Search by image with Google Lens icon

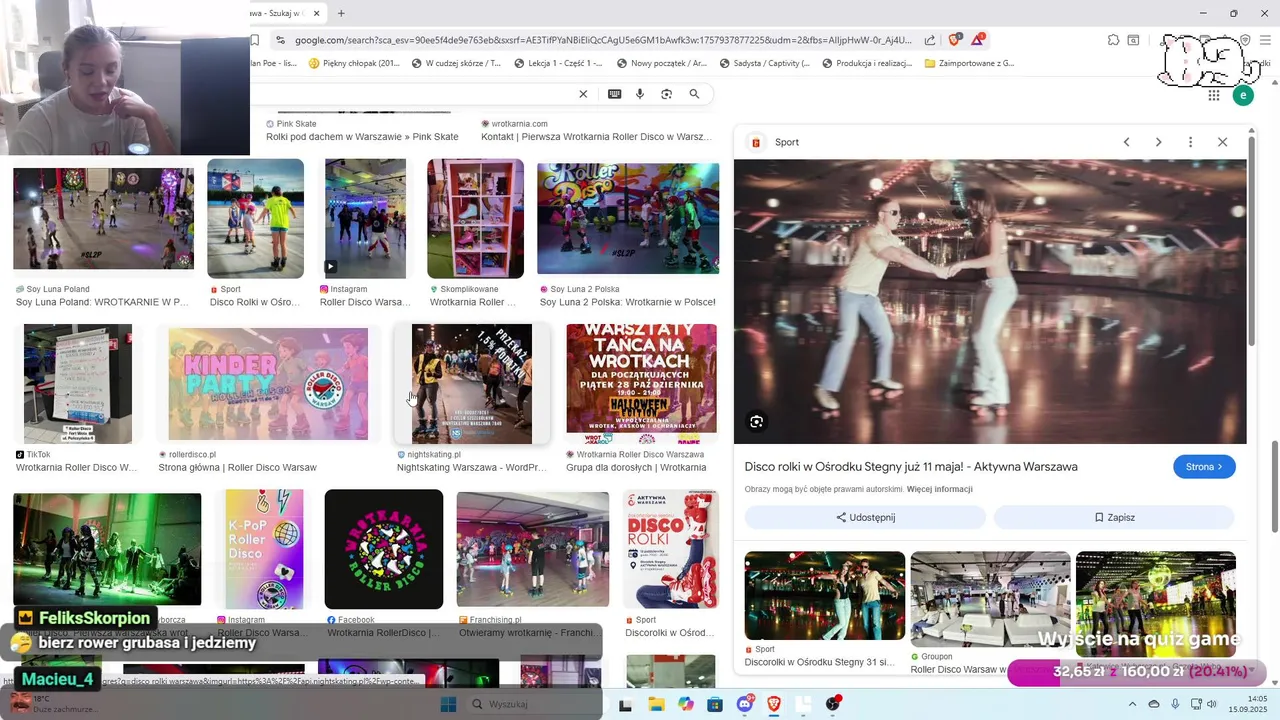tap(666, 94)
